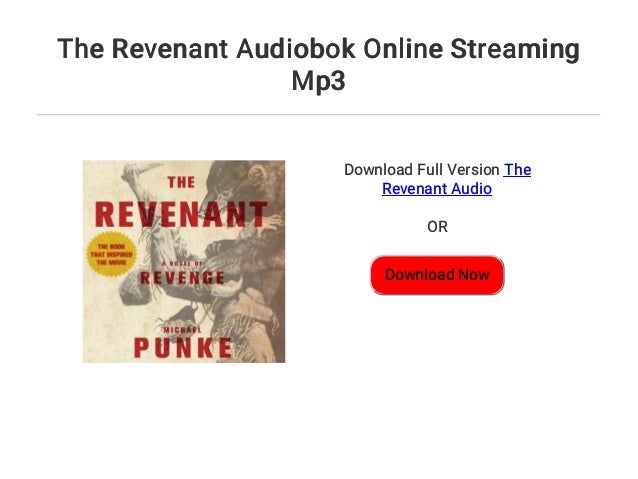Viewport: 638px width, 479px height.
Task: Select the page heading 'The Revenant Audiobok Online Streaming'
Action: tap(319, 49)
